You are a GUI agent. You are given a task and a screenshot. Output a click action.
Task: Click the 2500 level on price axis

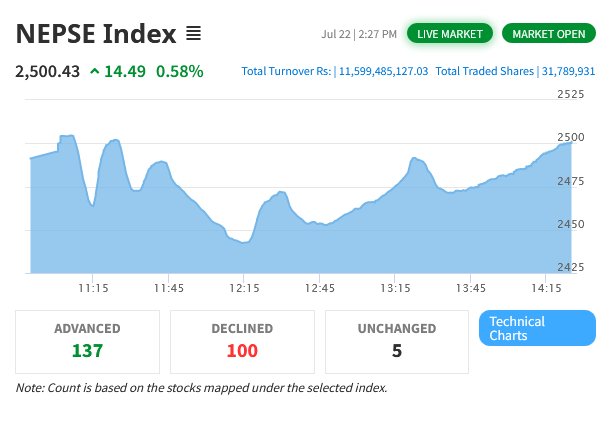pos(570,137)
